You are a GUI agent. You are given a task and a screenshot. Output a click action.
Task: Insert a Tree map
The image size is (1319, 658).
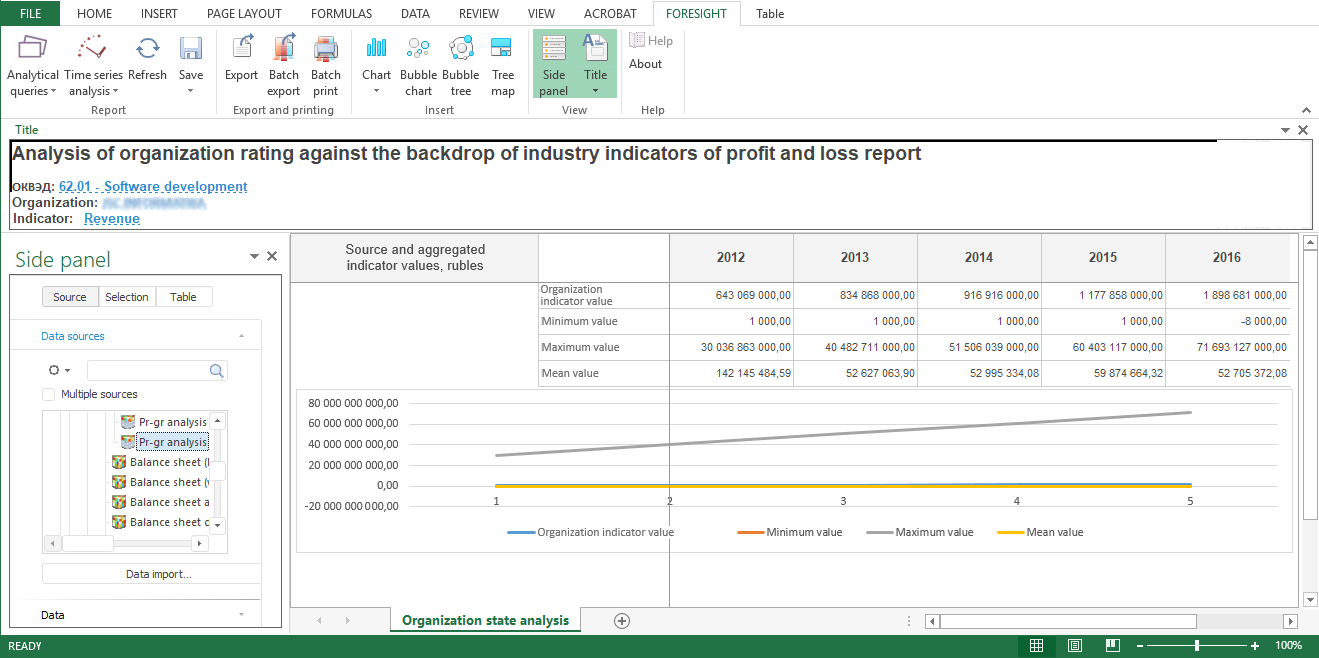(502, 65)
